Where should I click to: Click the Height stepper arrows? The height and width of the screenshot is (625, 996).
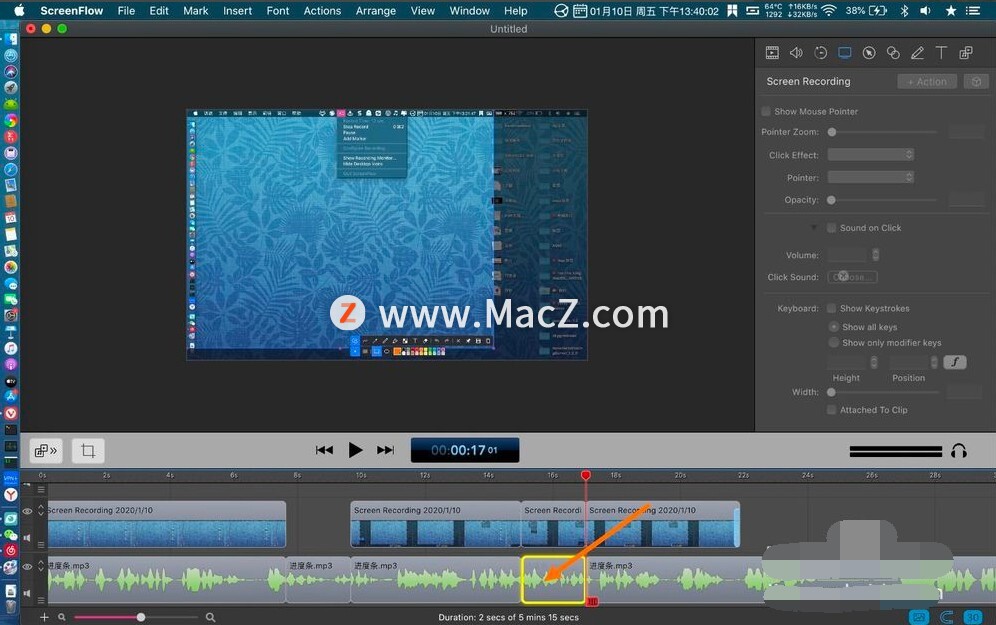873,362
